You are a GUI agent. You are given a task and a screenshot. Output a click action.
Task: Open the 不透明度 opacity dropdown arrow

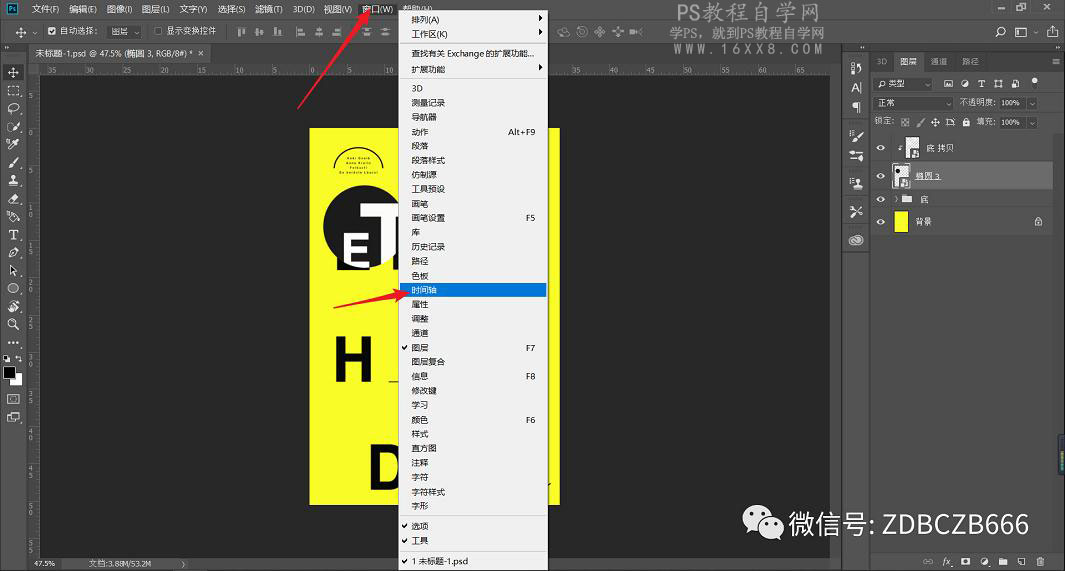[1032, 103]
